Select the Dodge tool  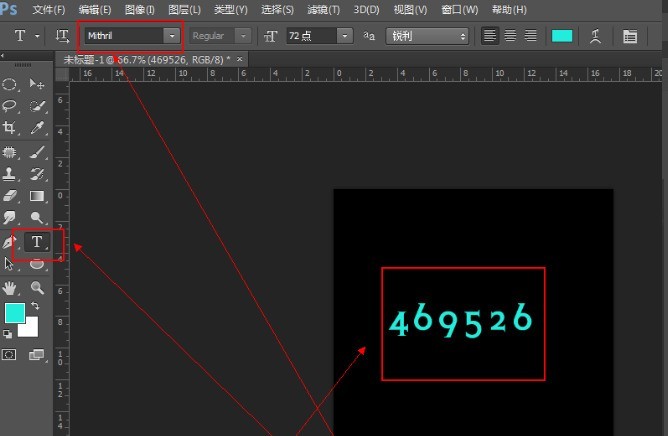click(x=37, y=217)
